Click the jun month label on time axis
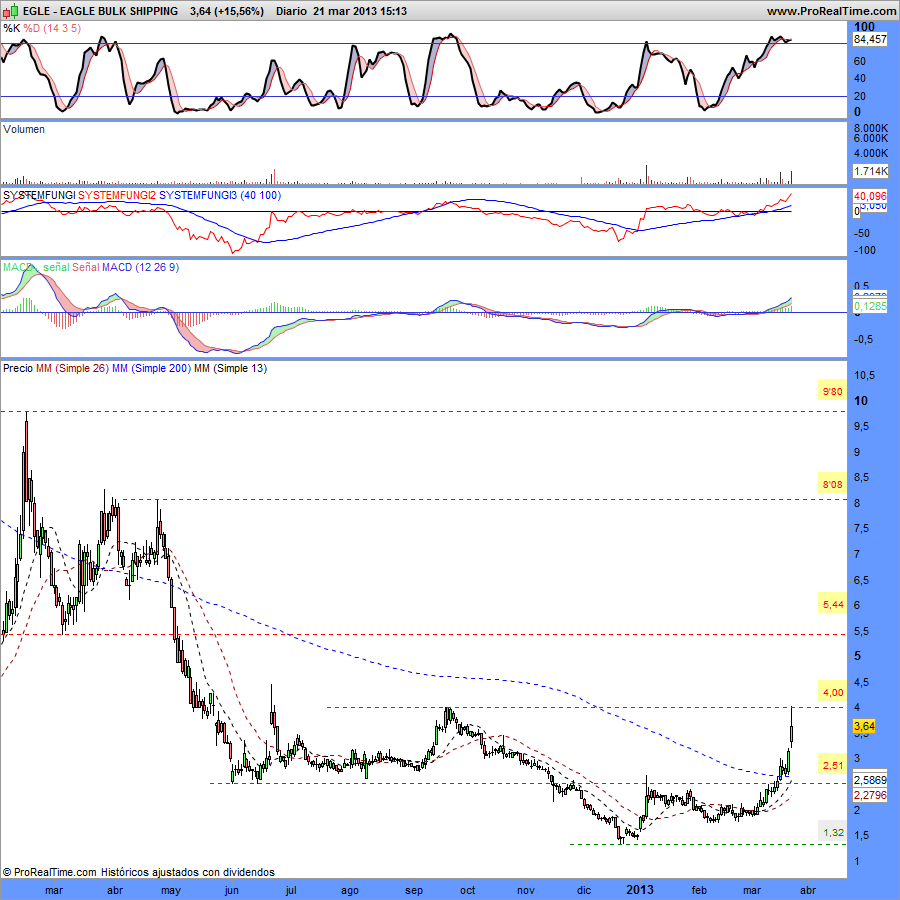This screenshot has height=900, width=900. point(231,890)
